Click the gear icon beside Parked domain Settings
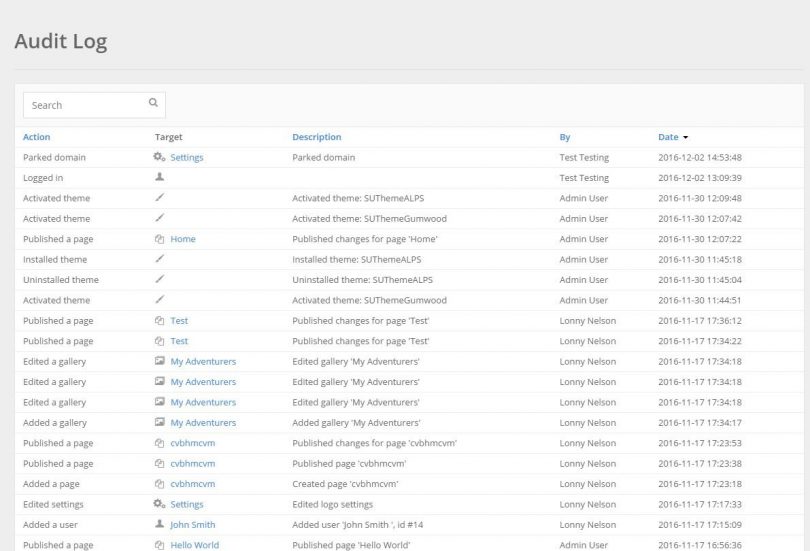 pos(159,157)
